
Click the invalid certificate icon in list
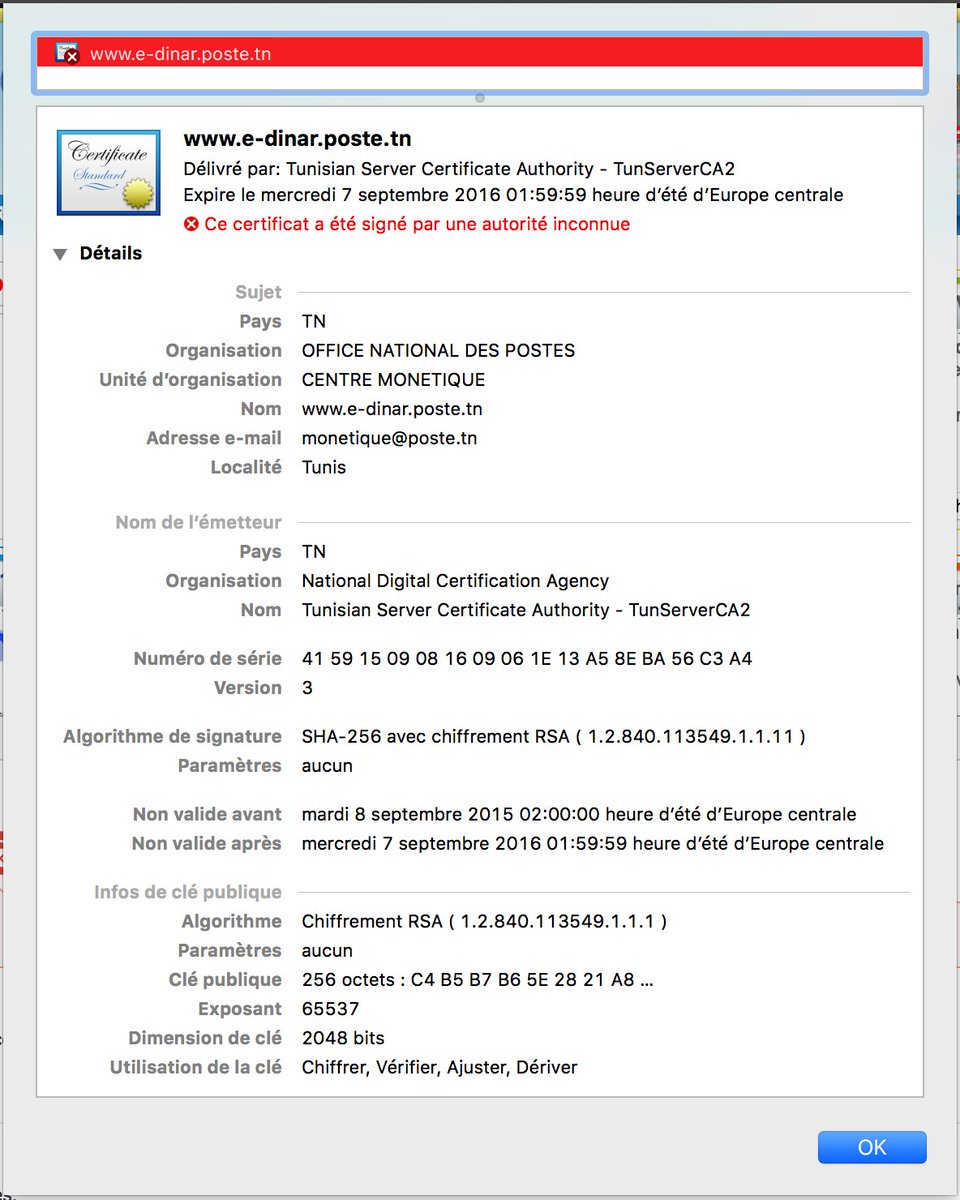[x=68, y=54]
